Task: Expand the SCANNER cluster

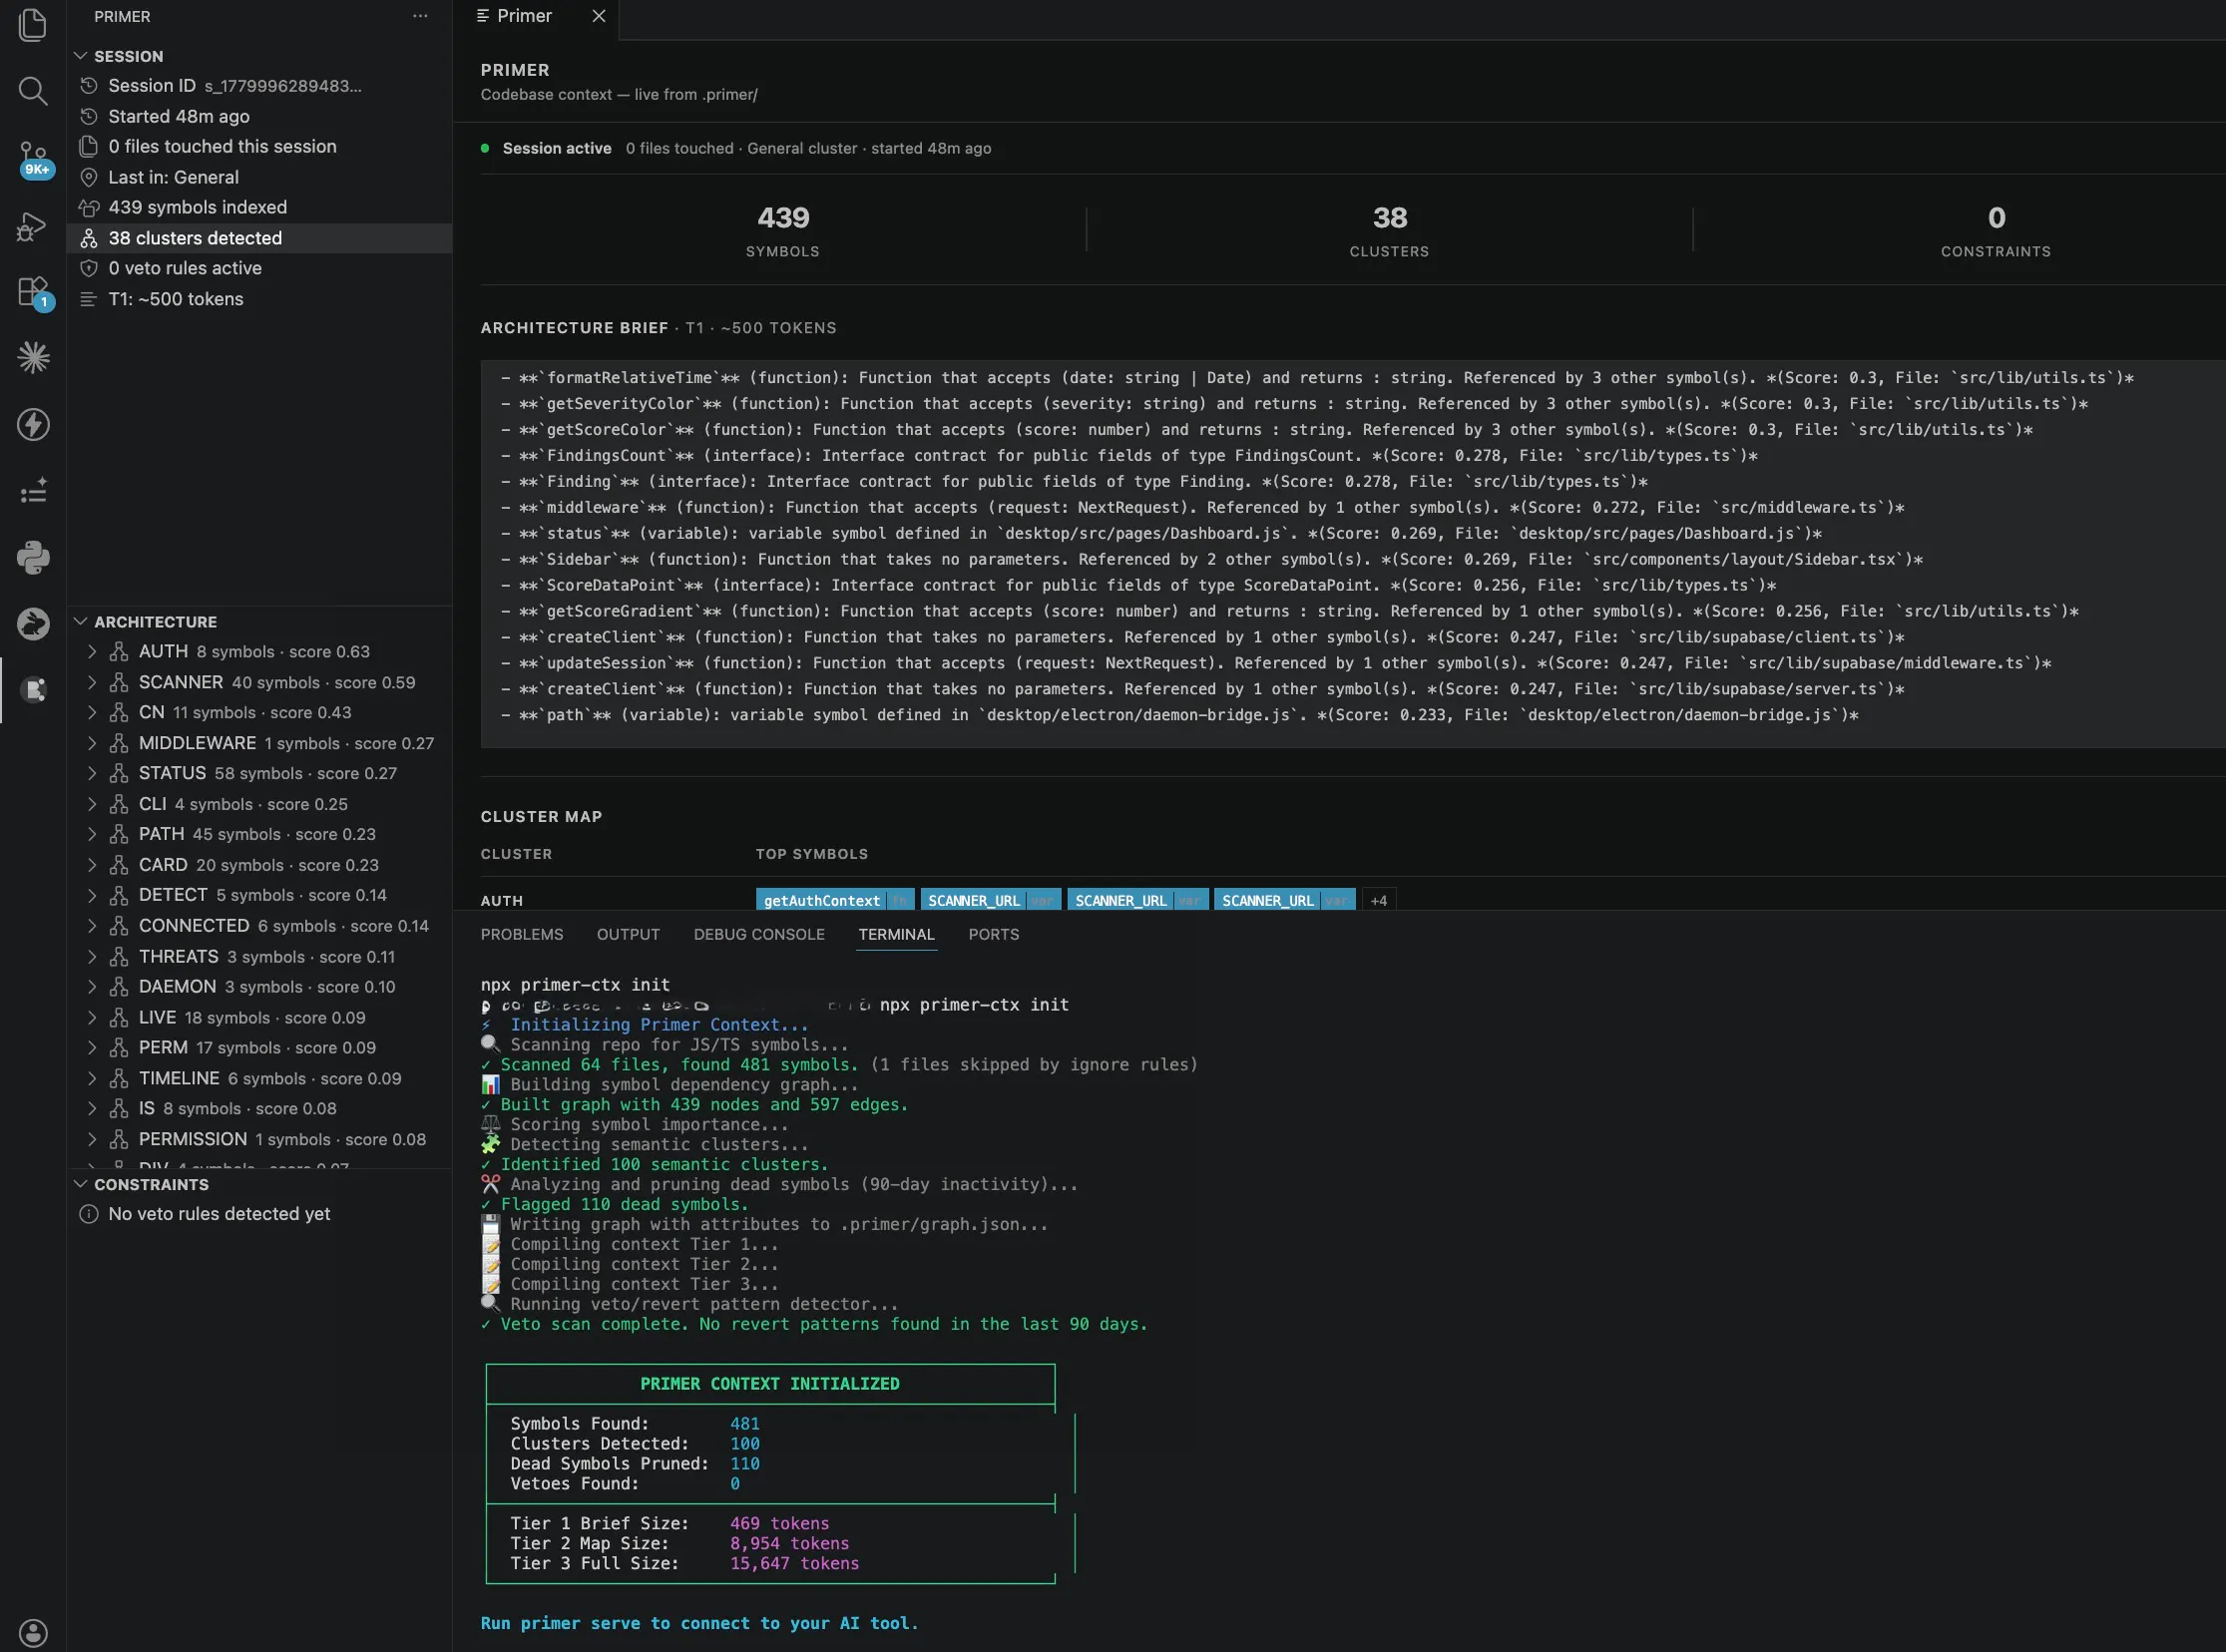Action: coord(92,682)
